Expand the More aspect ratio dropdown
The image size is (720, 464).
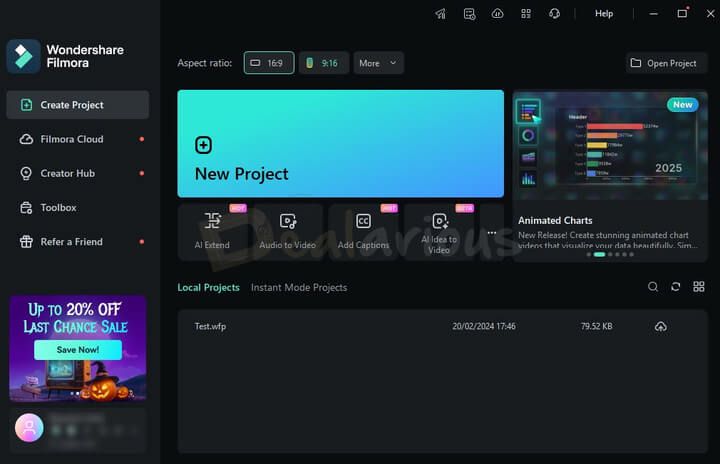coord(378,63)
